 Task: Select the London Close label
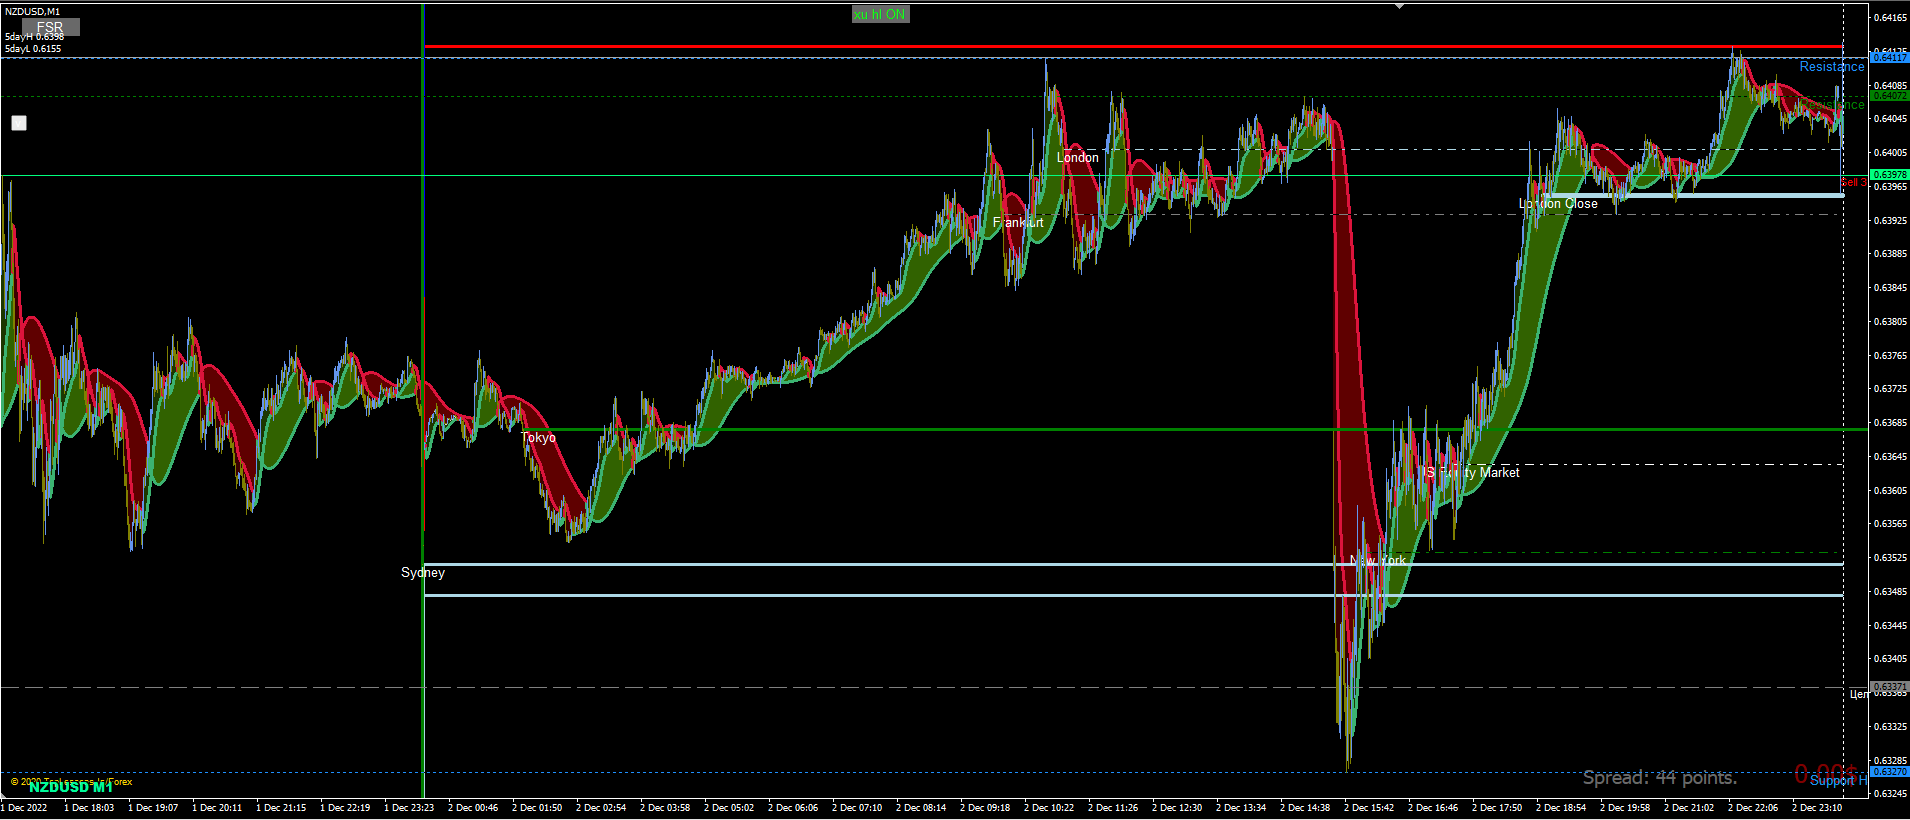click(1558, 203)
